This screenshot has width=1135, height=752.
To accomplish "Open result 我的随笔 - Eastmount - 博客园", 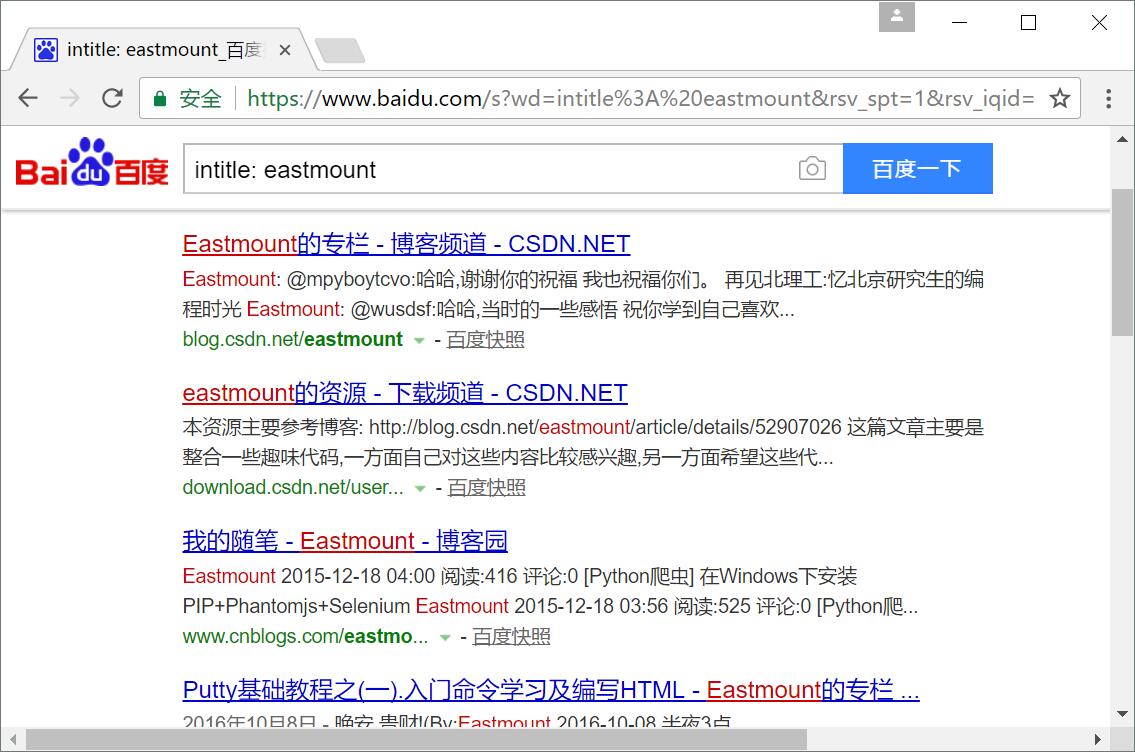I will pos(345,541).
